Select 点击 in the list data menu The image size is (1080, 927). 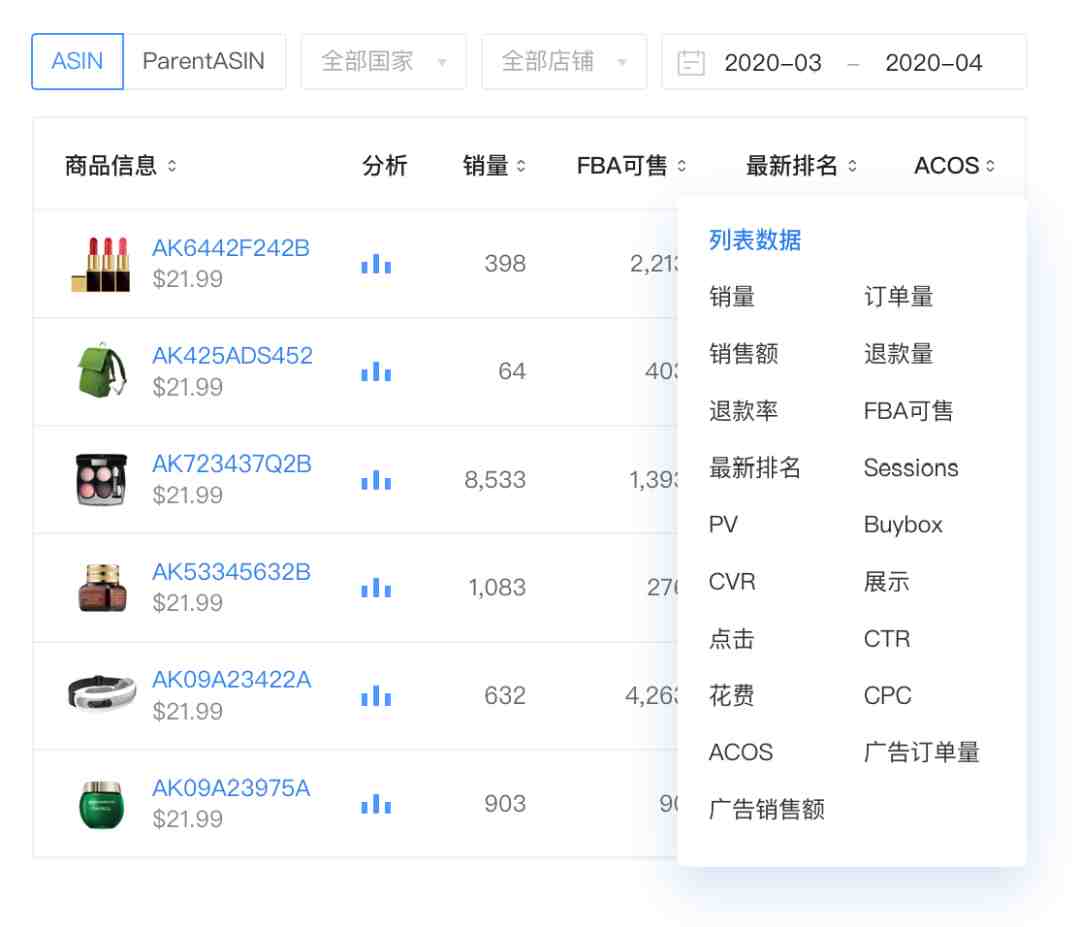[731, 639]
